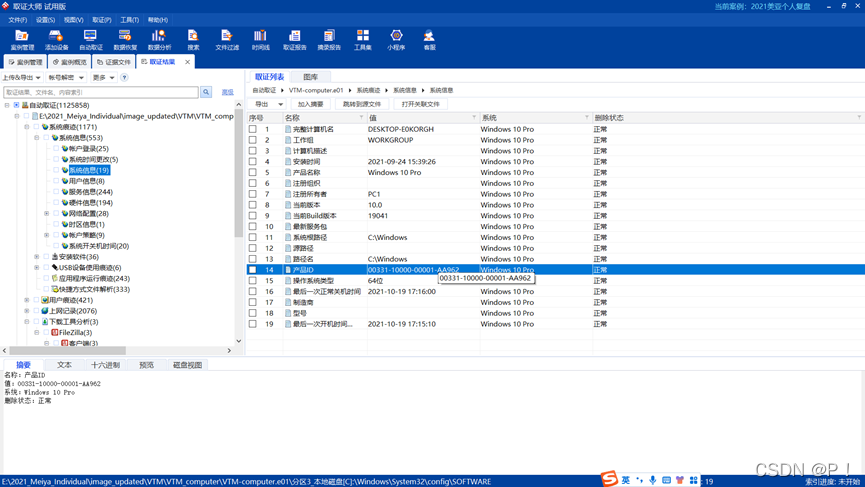Screen dimensions: 865x487
Task: Switch to the 十六进制 tab
Action: click(105, 365)
